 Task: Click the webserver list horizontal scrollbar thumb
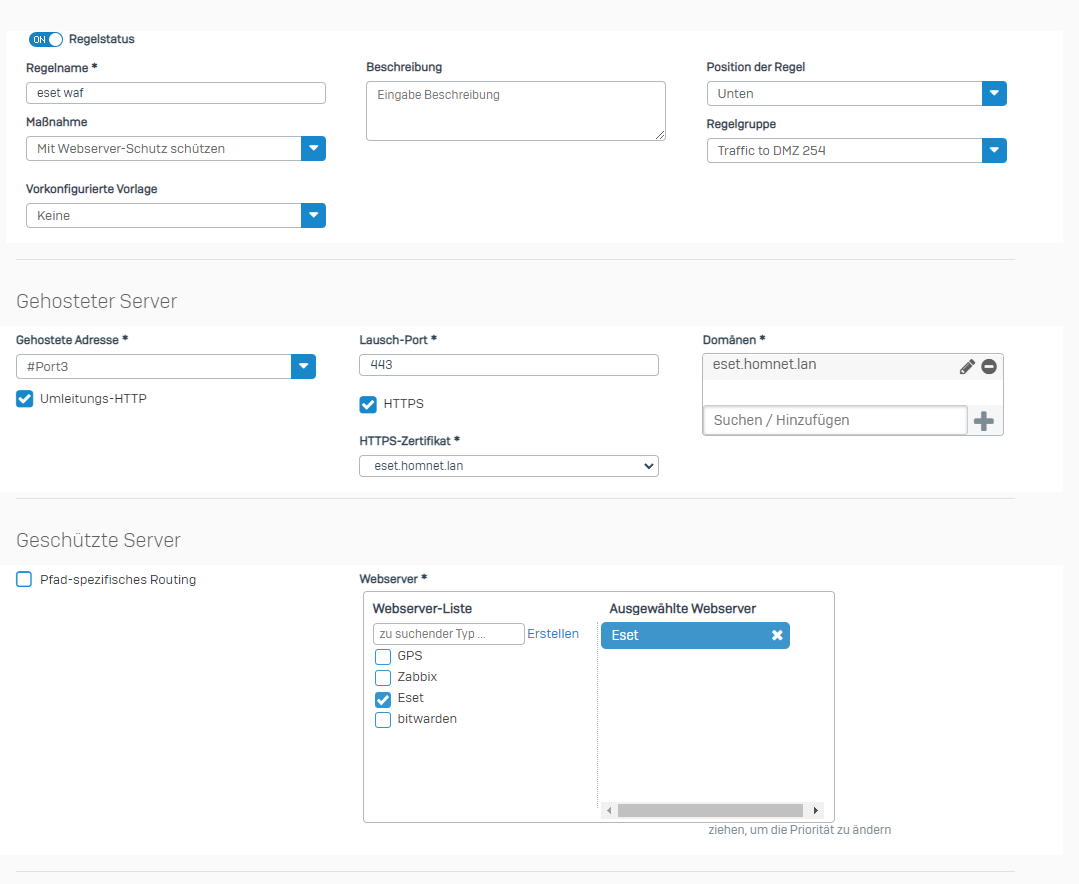click(710, 811)
